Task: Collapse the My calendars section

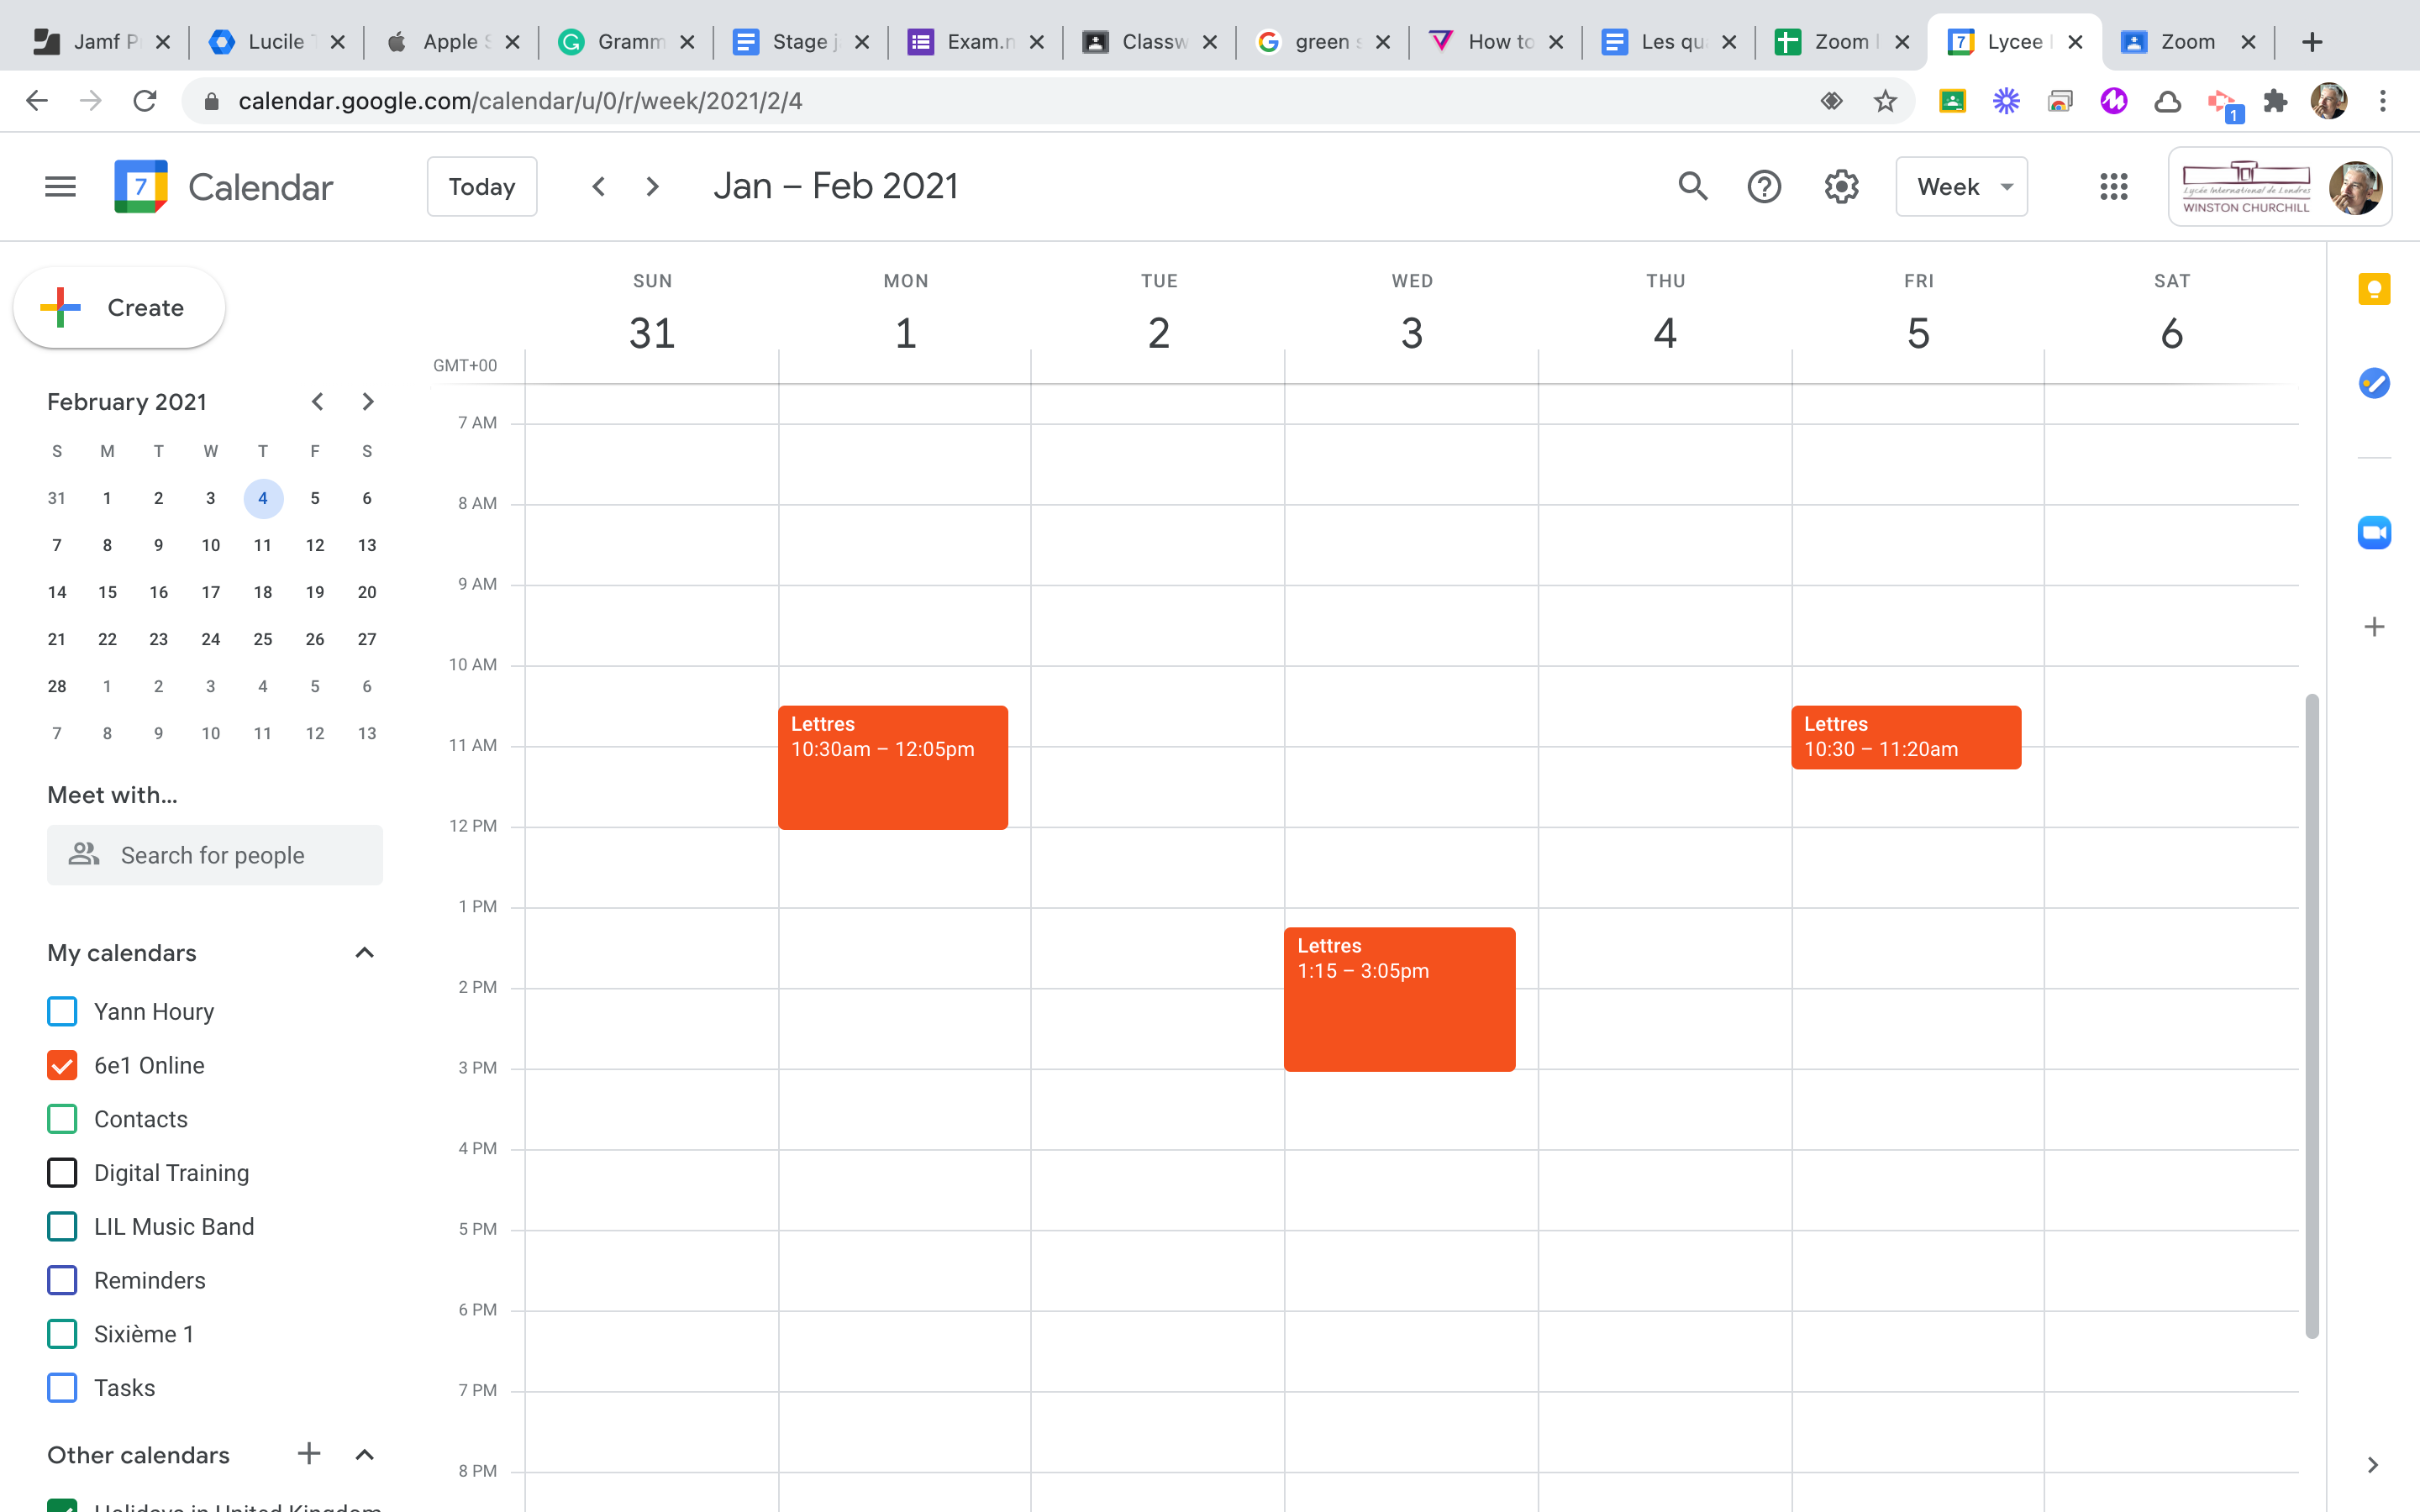Action: [364, 953]
